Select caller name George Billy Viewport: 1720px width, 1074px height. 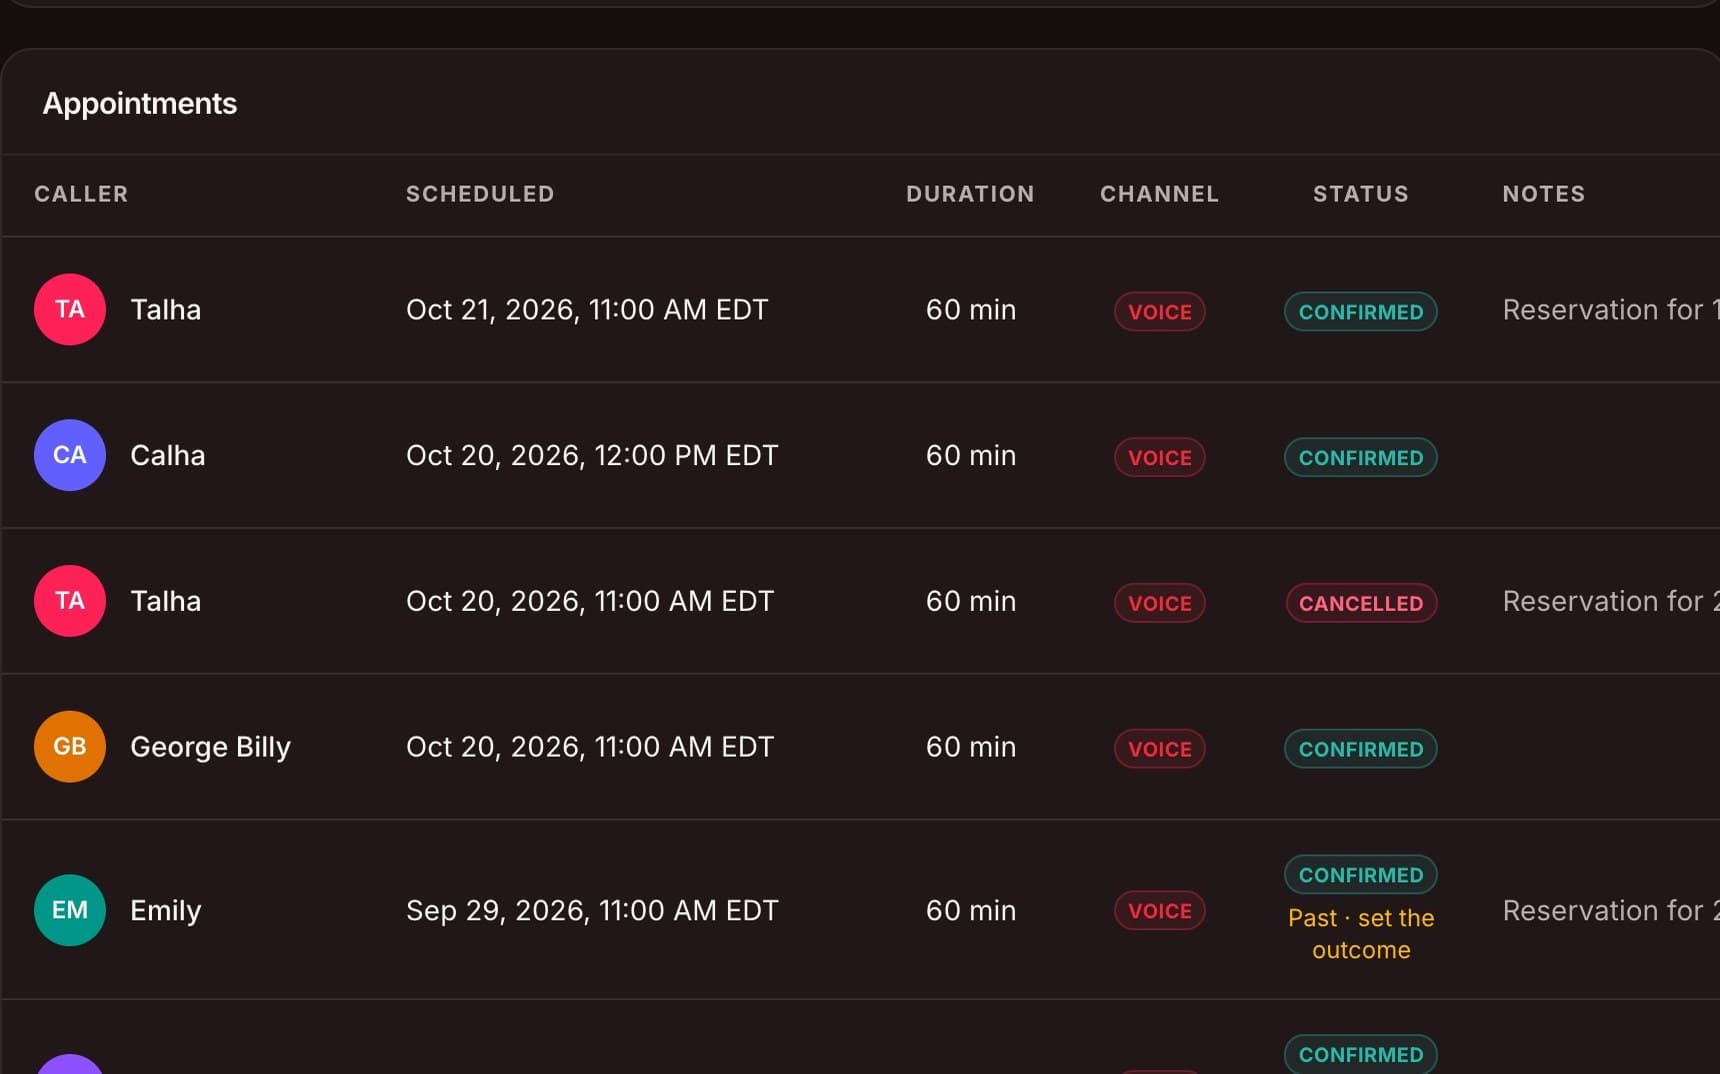(x=210, y=747)
